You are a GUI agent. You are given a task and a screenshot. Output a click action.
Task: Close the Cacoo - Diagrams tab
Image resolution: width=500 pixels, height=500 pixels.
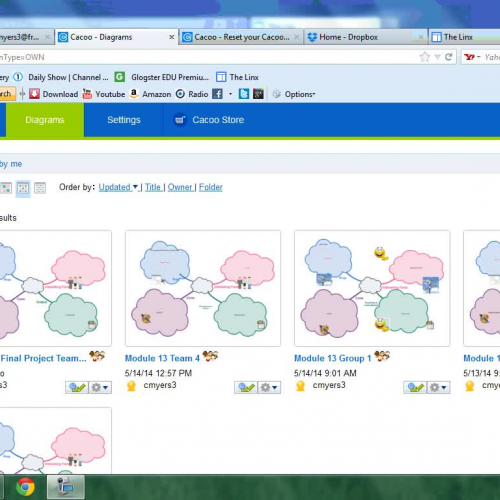[x=172, y=37]
